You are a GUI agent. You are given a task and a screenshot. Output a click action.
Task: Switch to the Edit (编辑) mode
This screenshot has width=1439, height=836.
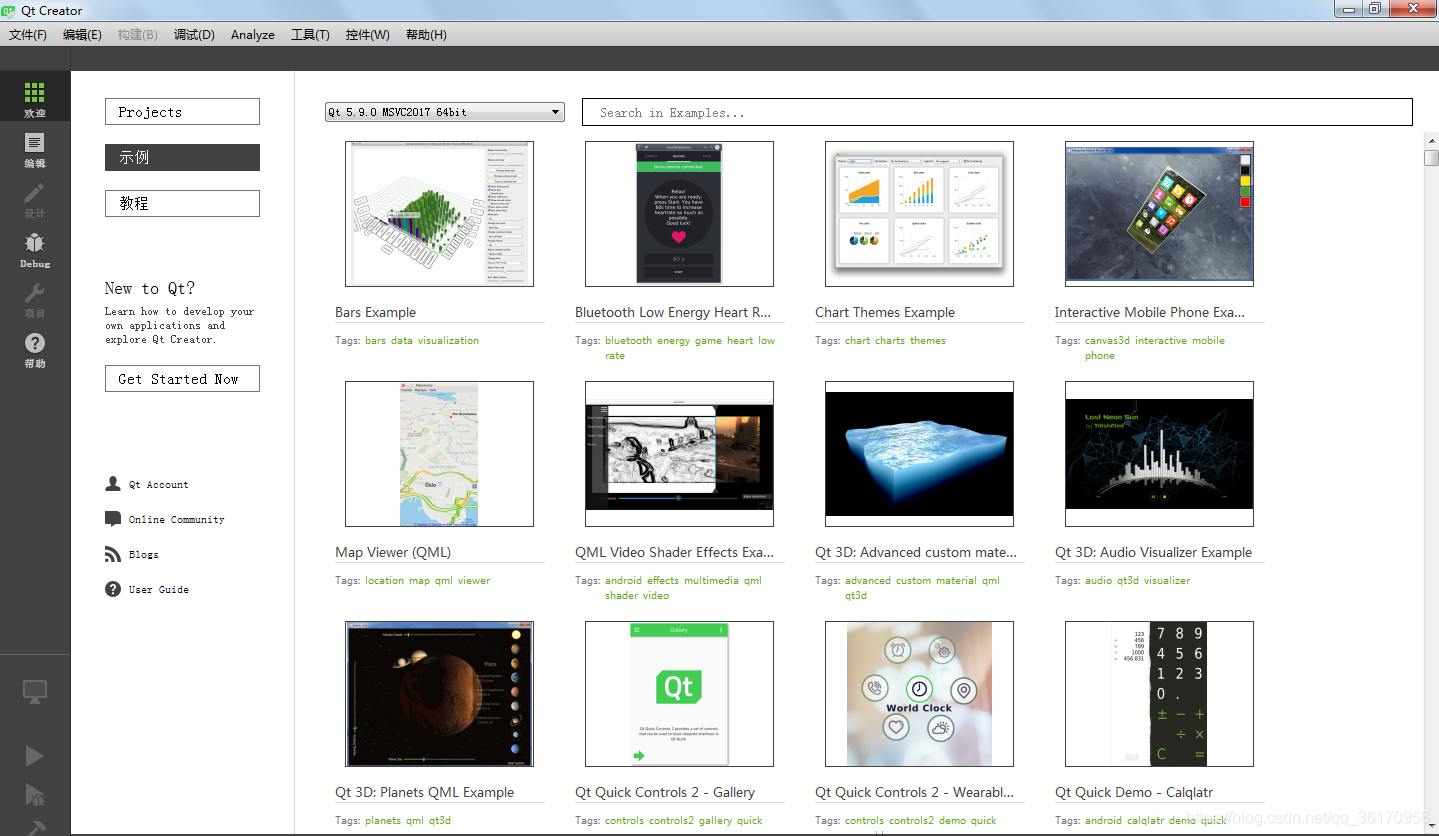click(35, 149)
